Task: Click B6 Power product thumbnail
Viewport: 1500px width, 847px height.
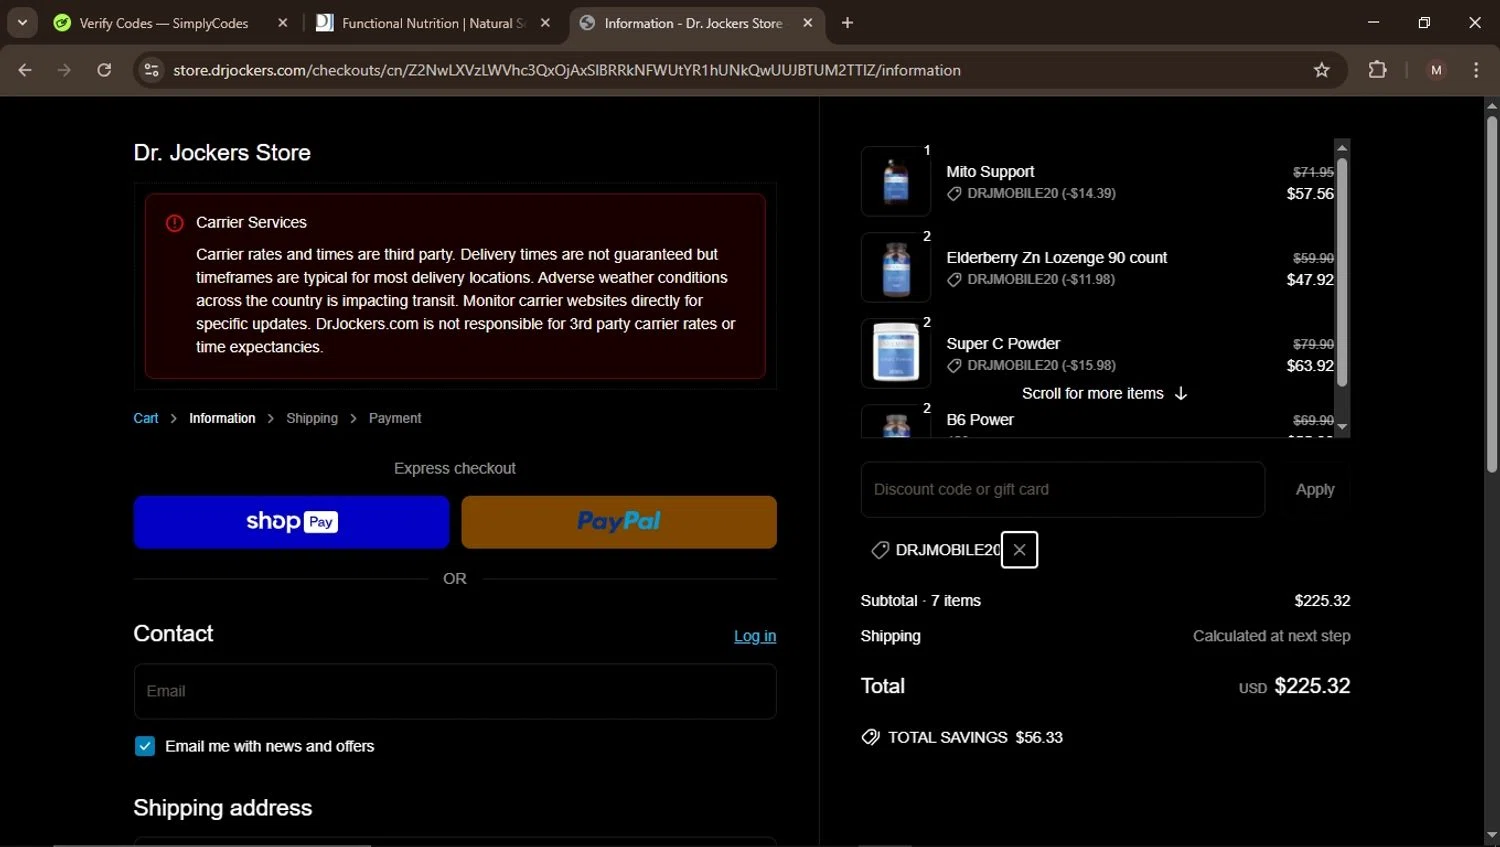Action: pos(896,422)
